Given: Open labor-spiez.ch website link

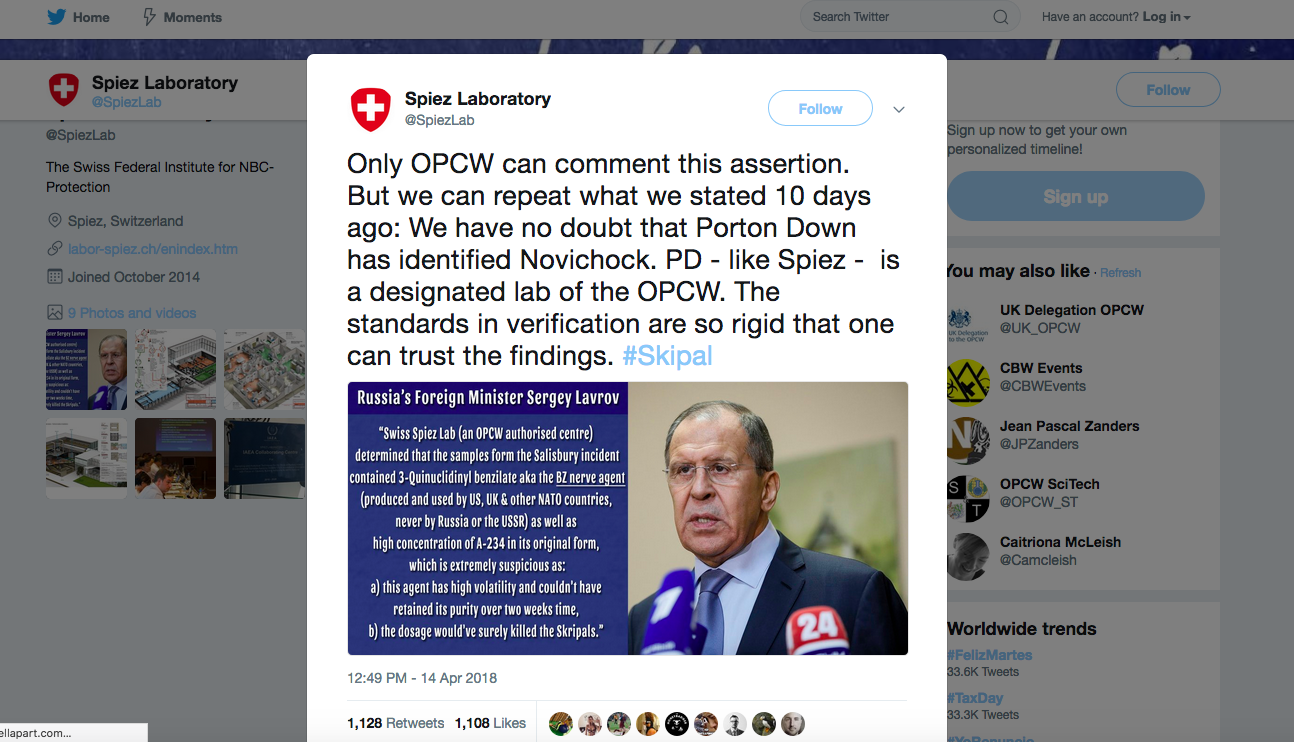Looking at the screenshot, I should [153, 249].
